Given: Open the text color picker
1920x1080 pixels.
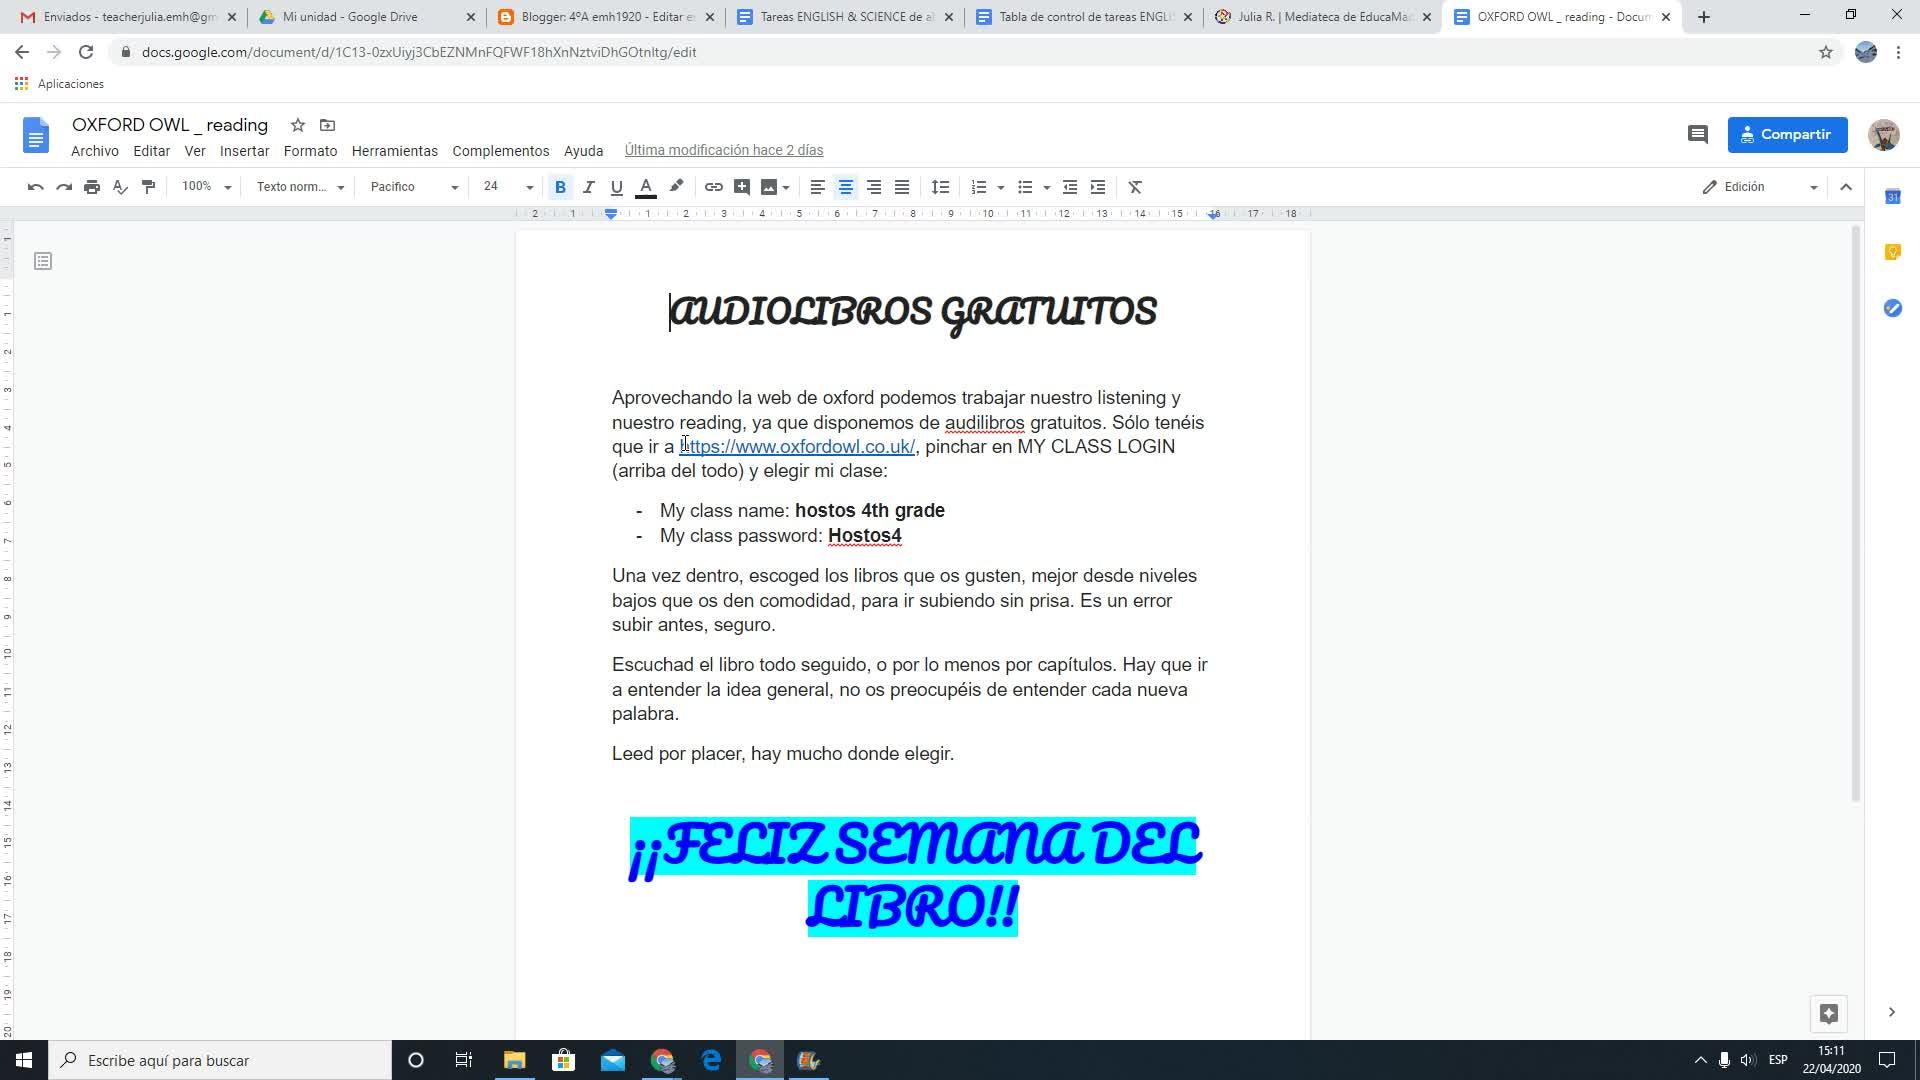Looking at the screenshot, I should click(646, 187).
